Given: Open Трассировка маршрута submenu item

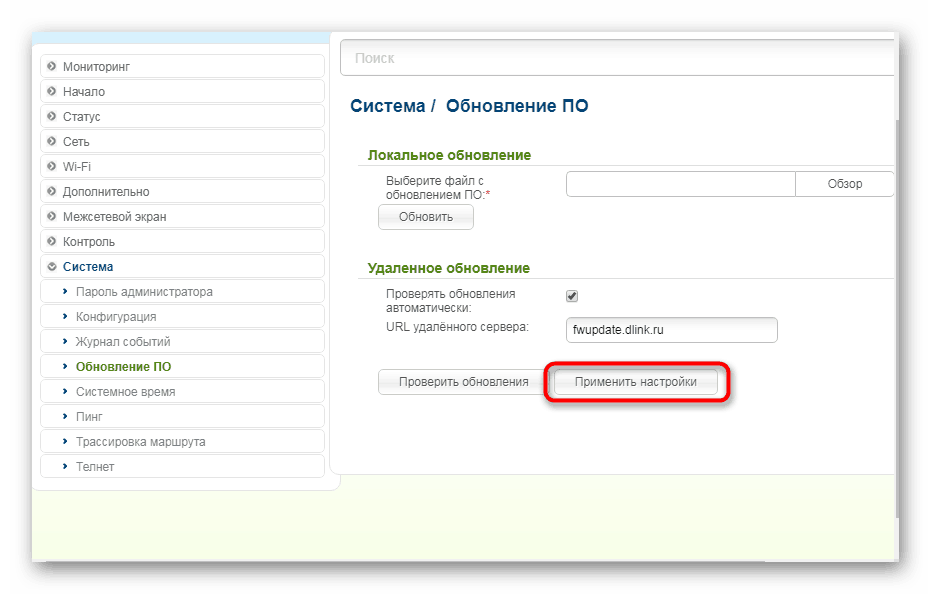Looking at the screenshot, I should point(182,441).
